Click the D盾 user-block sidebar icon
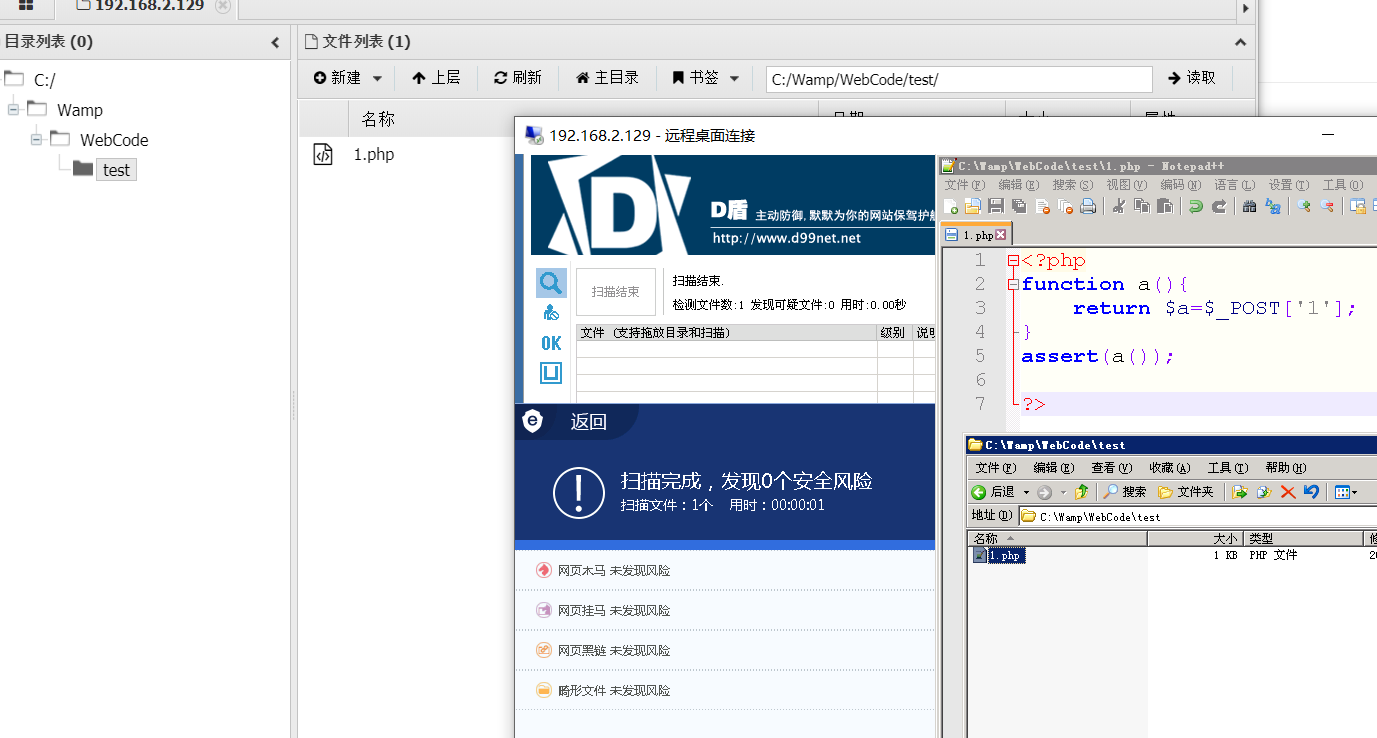This screenshot has width=1377, height=738. tap(551, 313)
